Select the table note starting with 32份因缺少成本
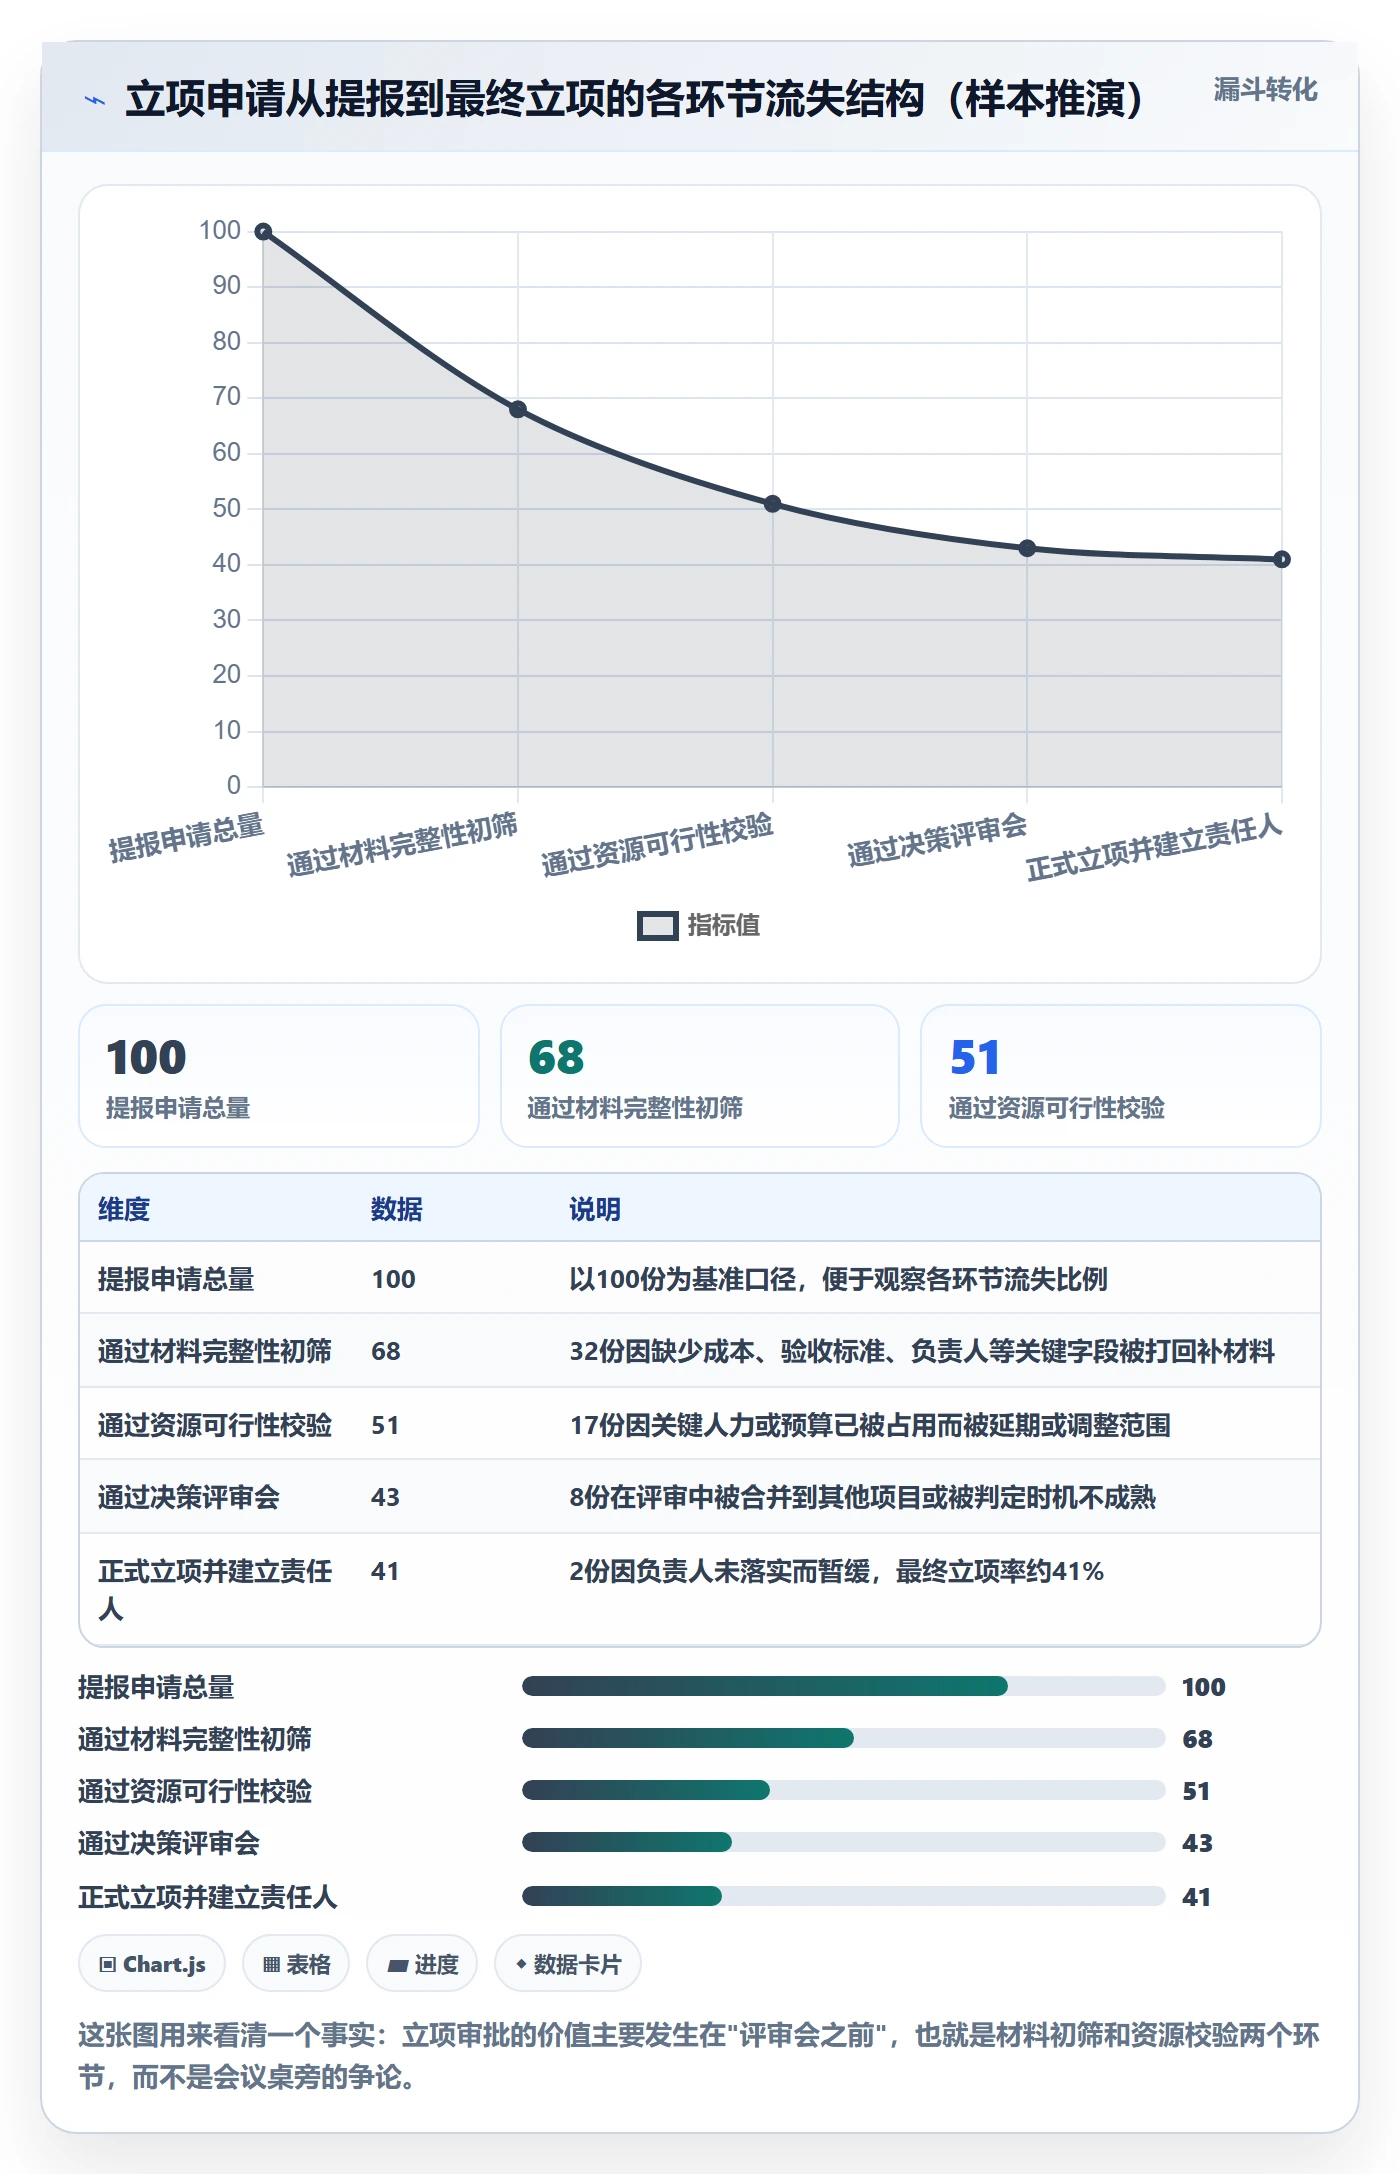Viewport: 1400px width, 2174px height. pos(922,1351)
